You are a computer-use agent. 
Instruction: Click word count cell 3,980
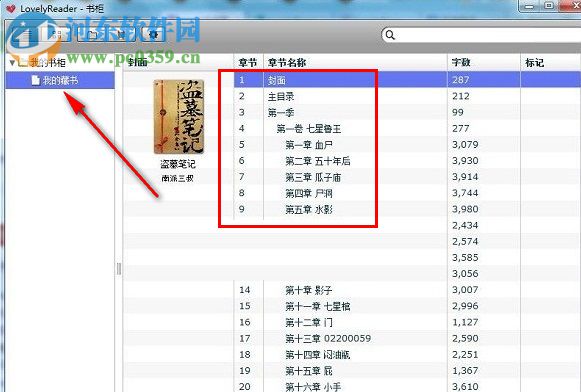[465, 209]
